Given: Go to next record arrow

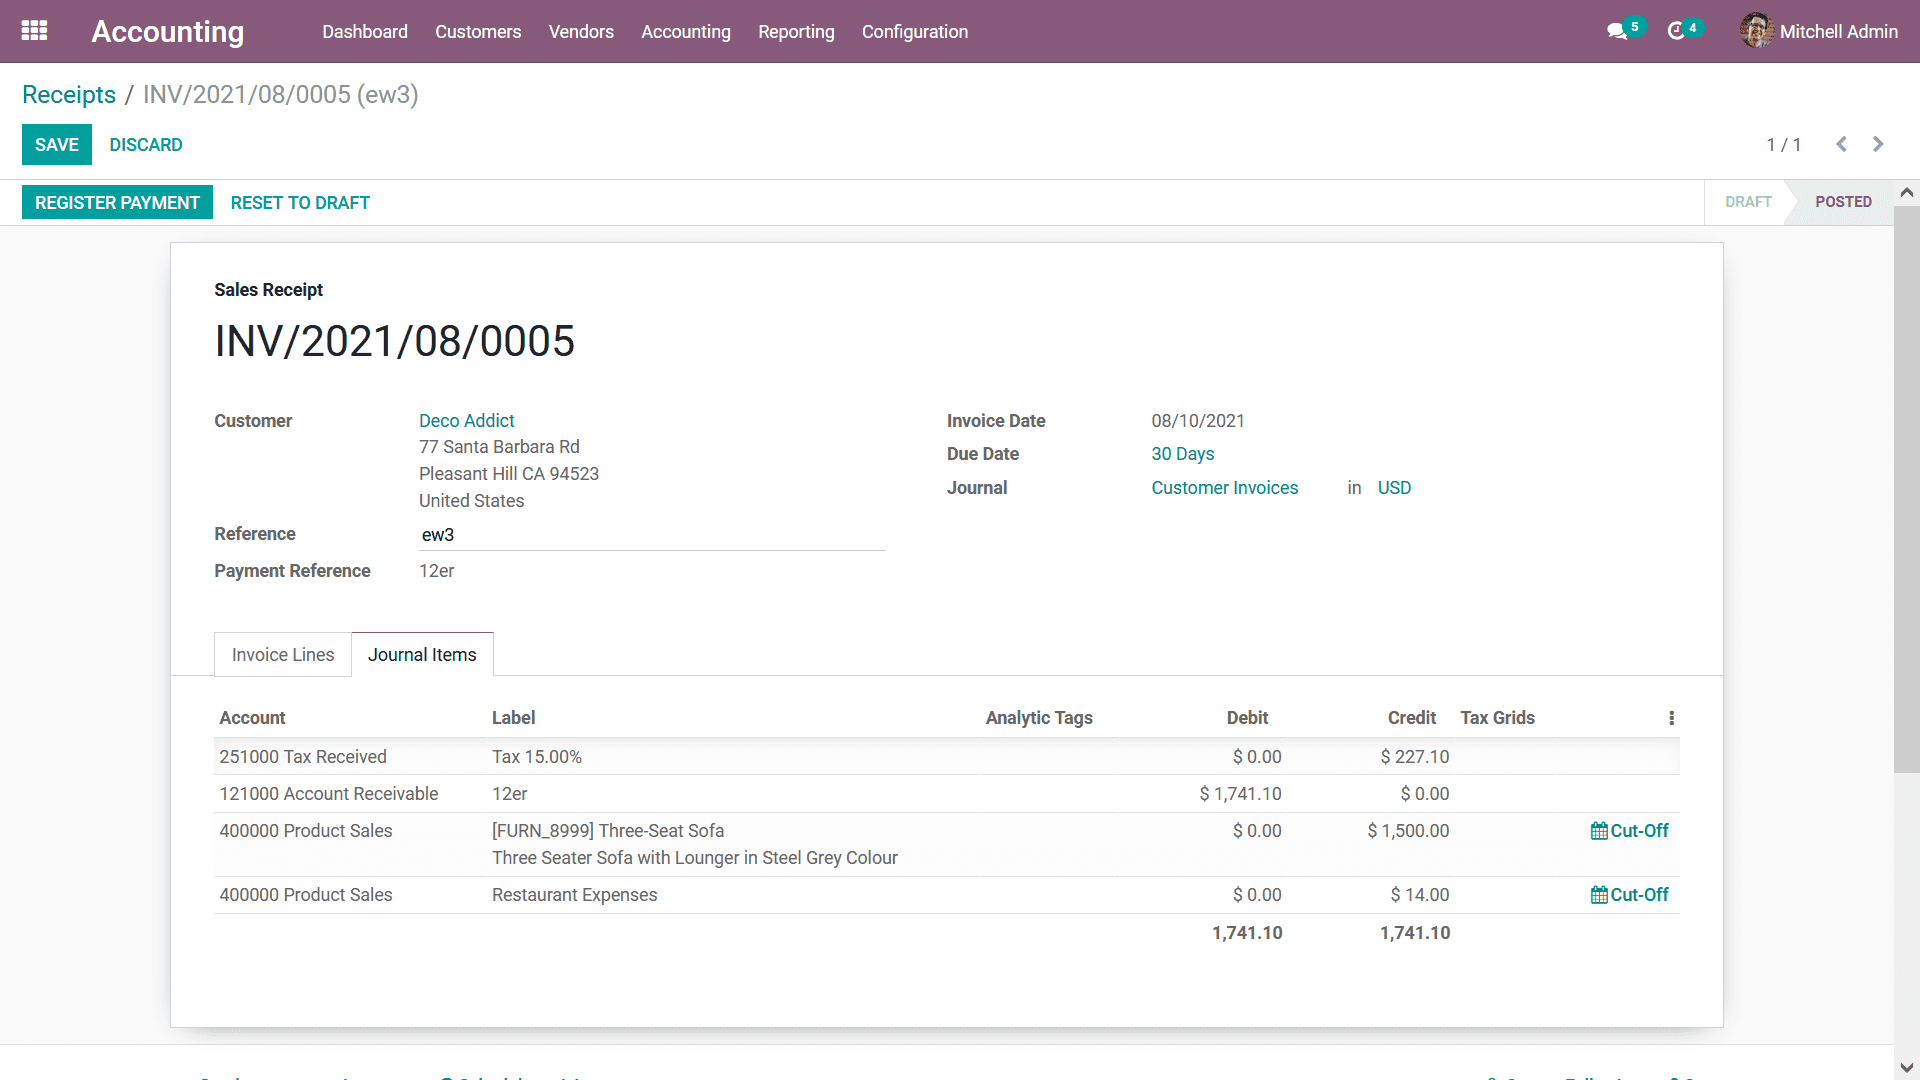Looking at the screenshot, I should (1878, 144).
